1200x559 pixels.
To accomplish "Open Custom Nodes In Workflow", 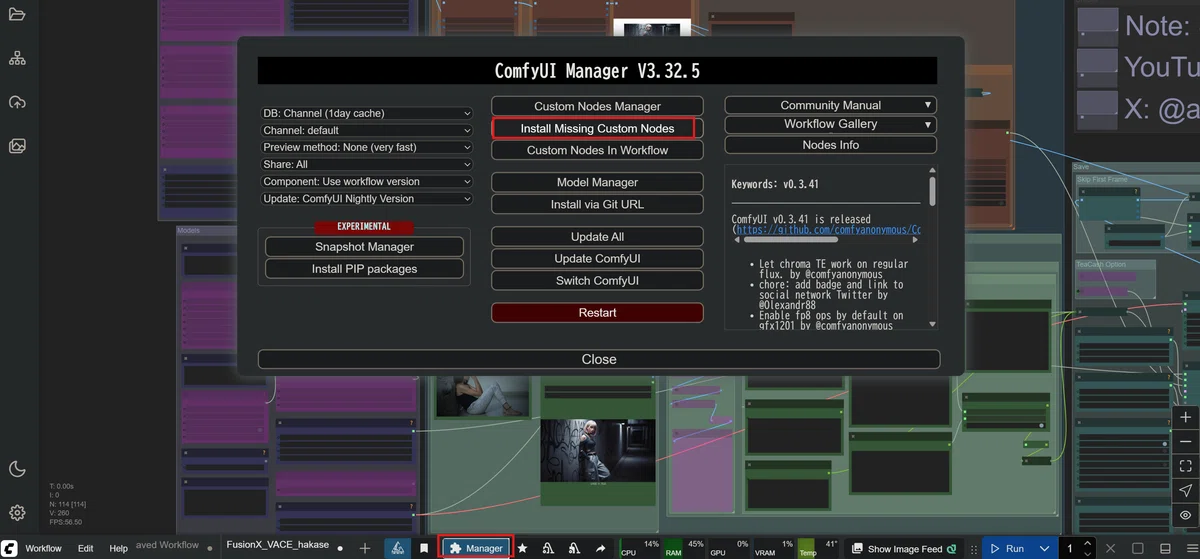I will [597, 150].
